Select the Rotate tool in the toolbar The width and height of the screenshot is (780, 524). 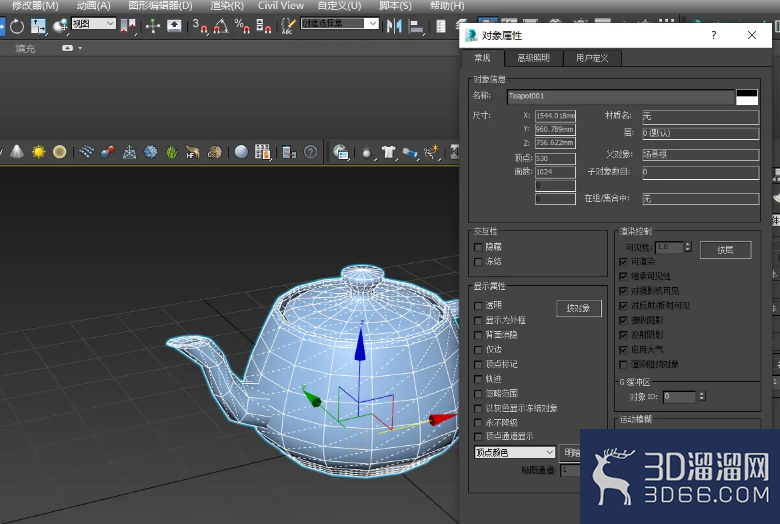tap(16, 26)
